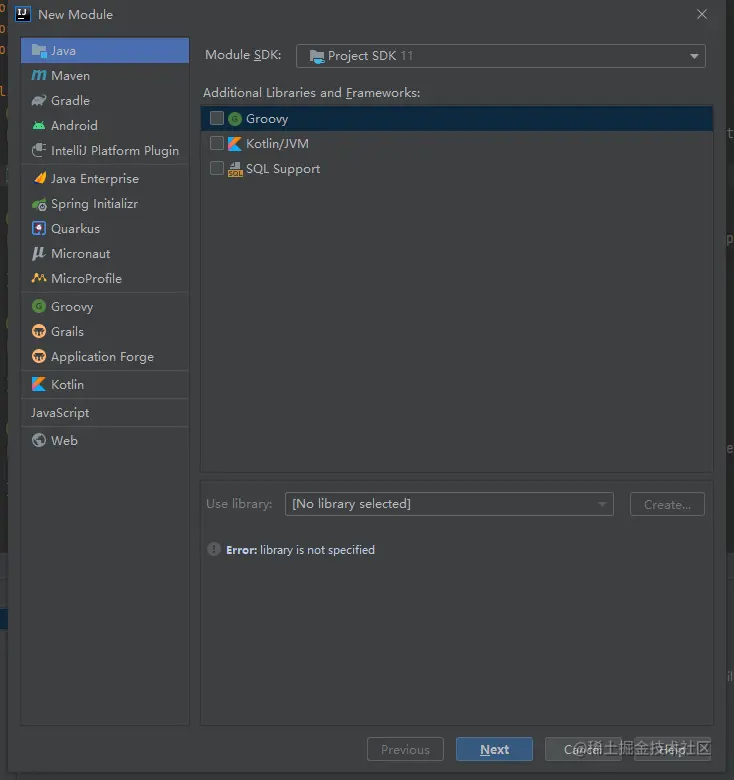Viewport: 734px width, 780px height.
Task: Click the Quarkus icon
Action: [39, 228]
